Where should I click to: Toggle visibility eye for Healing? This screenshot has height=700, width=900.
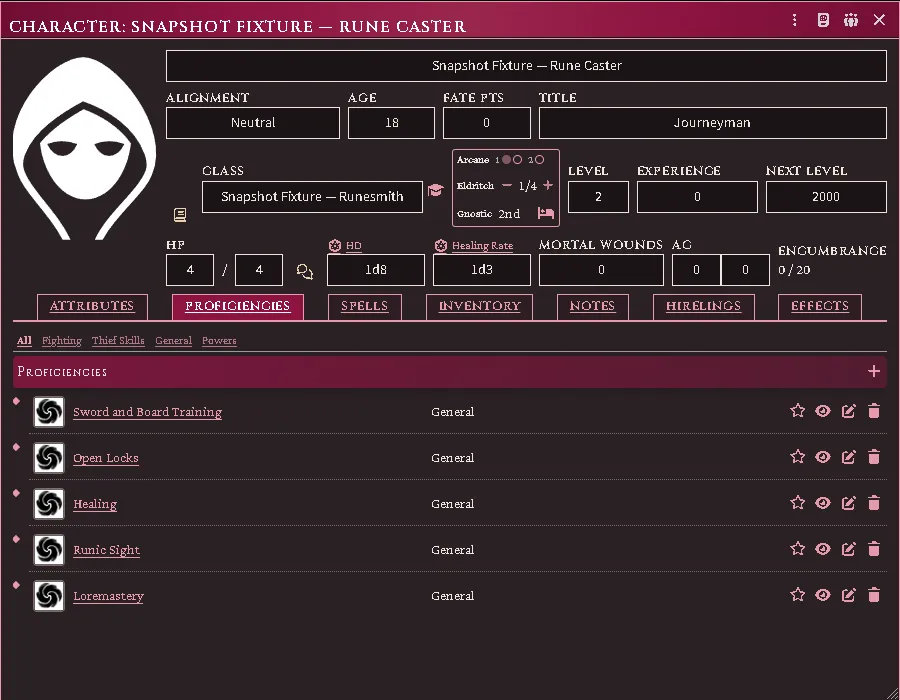(823, 503)
